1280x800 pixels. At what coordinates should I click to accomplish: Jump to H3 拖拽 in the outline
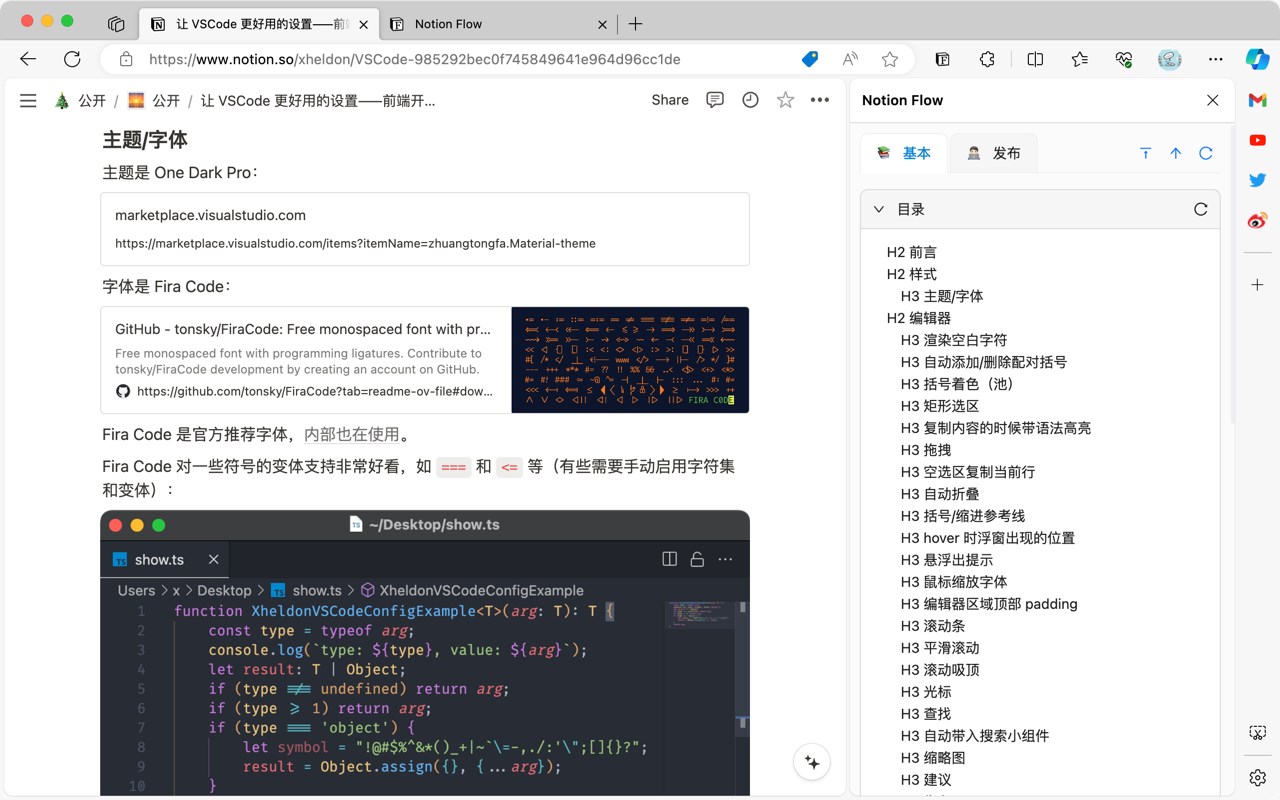926,450
